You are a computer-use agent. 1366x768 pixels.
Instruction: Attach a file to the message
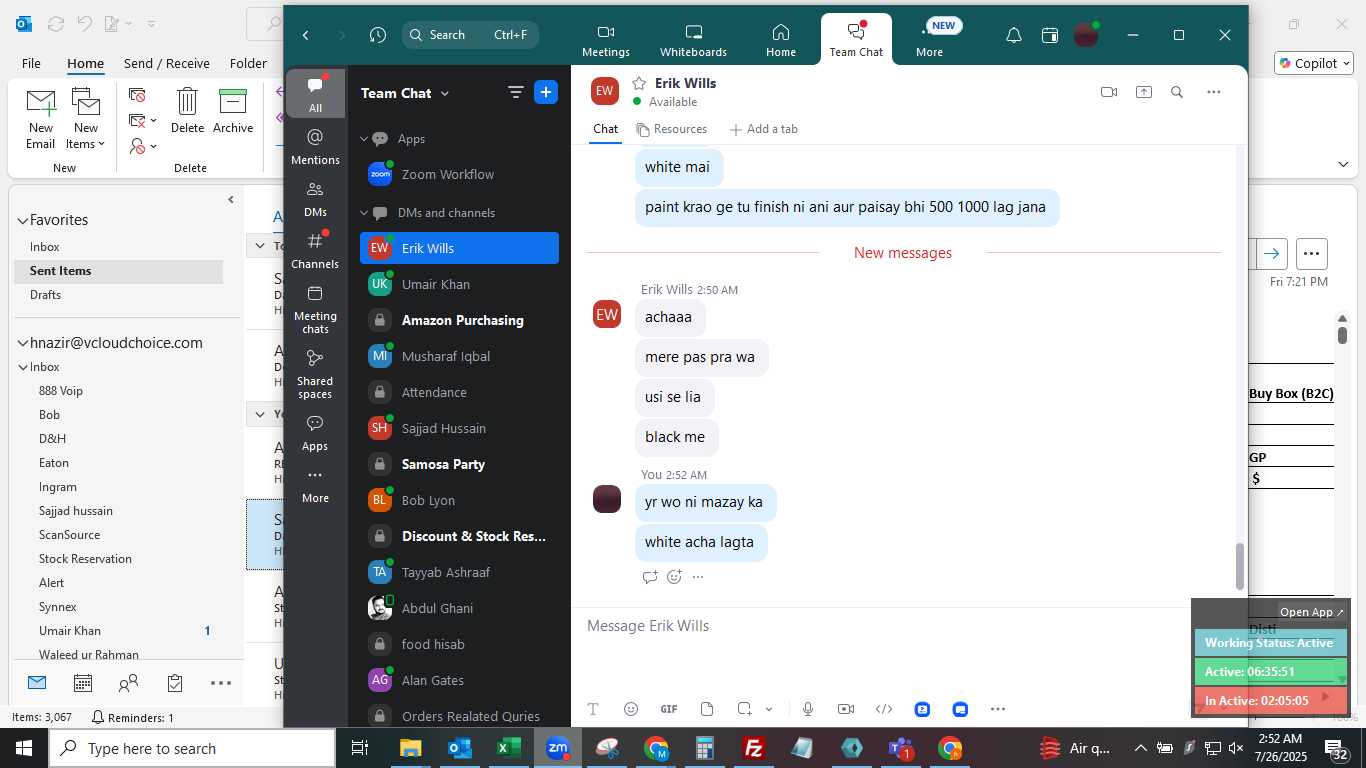point(707,709)
